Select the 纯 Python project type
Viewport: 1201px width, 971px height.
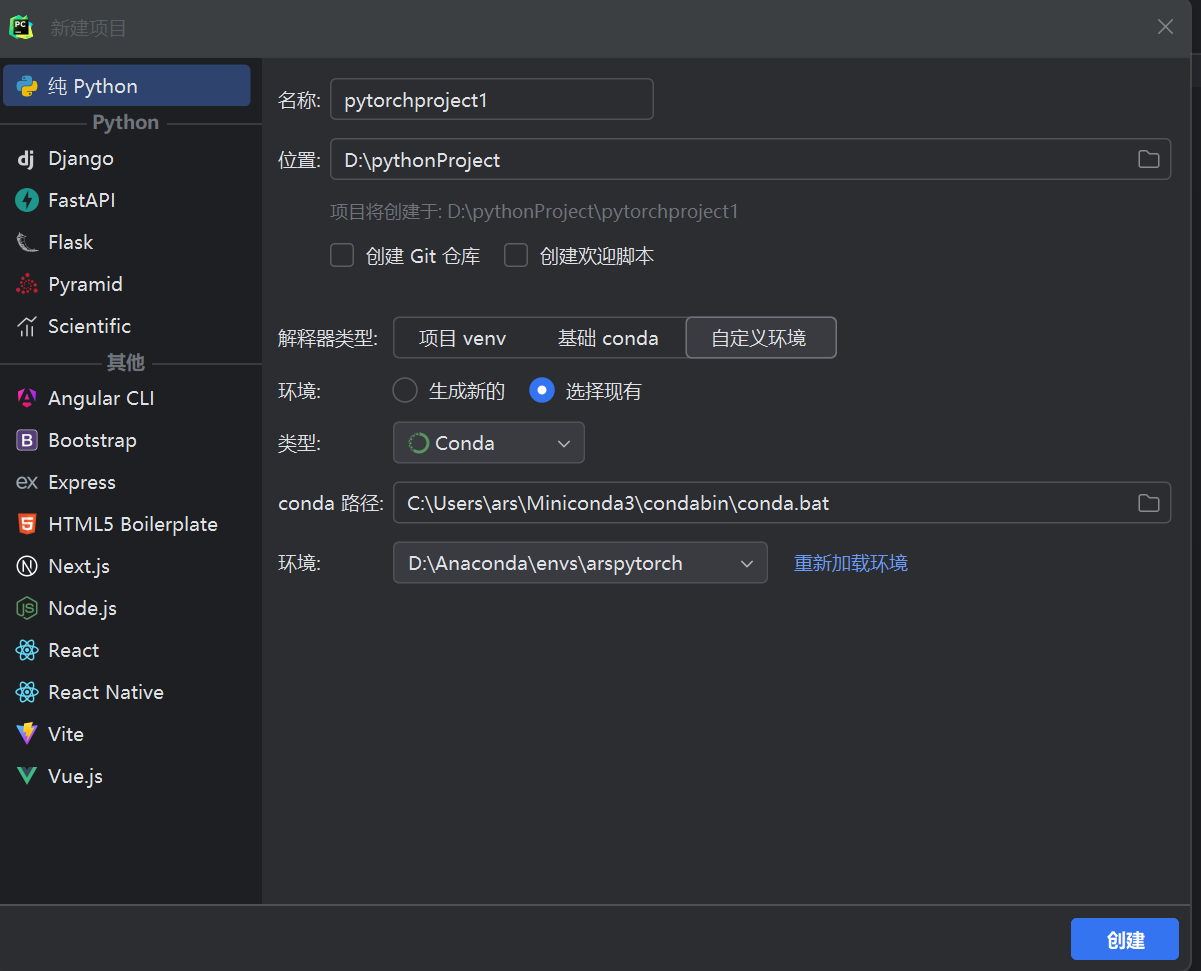coord(127,86)
